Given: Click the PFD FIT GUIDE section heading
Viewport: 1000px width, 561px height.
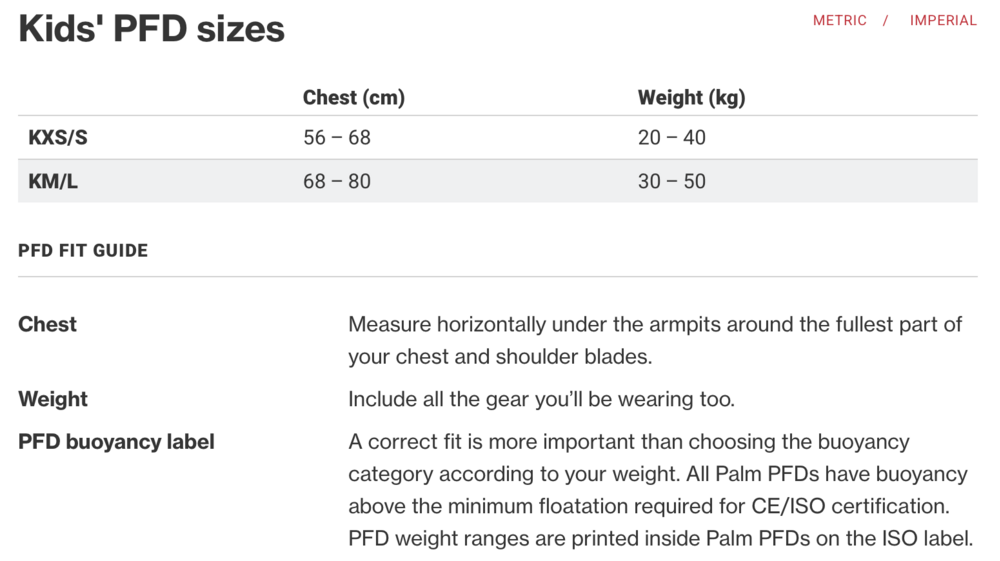Looking at the screenshot, I should pos(83,251).
